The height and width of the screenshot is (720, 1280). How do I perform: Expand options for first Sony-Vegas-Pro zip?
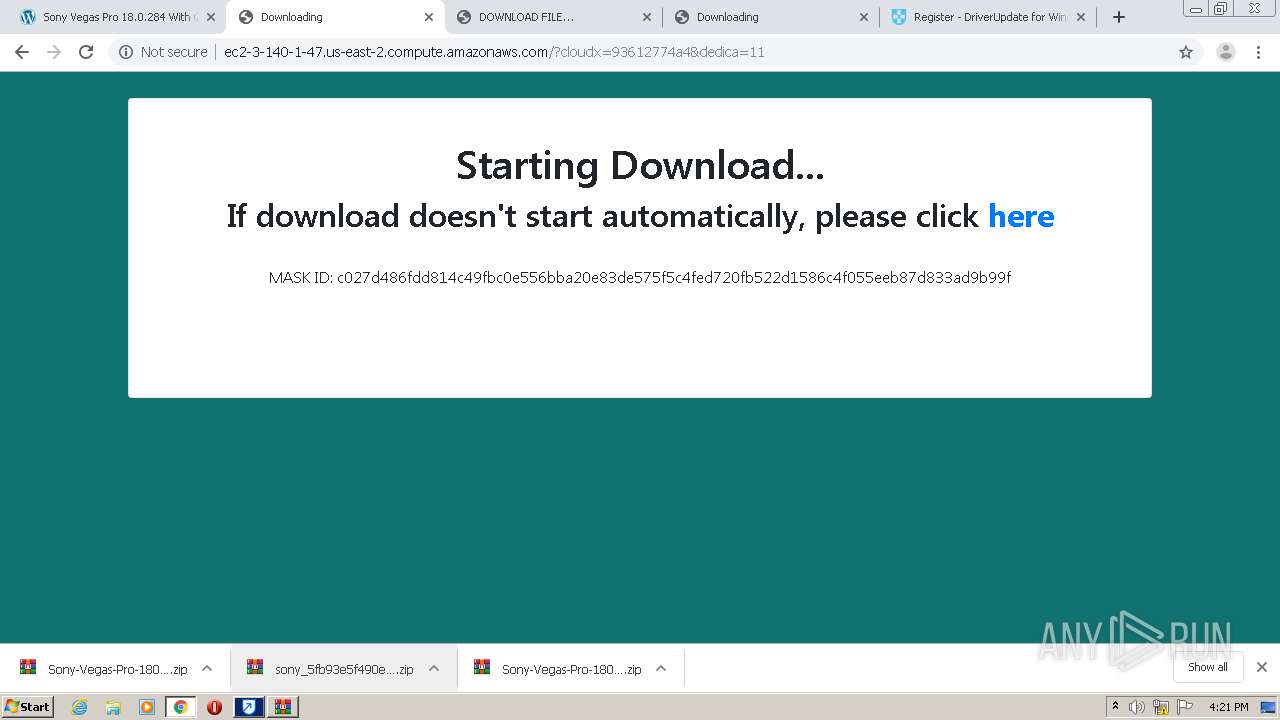point(207,668)
